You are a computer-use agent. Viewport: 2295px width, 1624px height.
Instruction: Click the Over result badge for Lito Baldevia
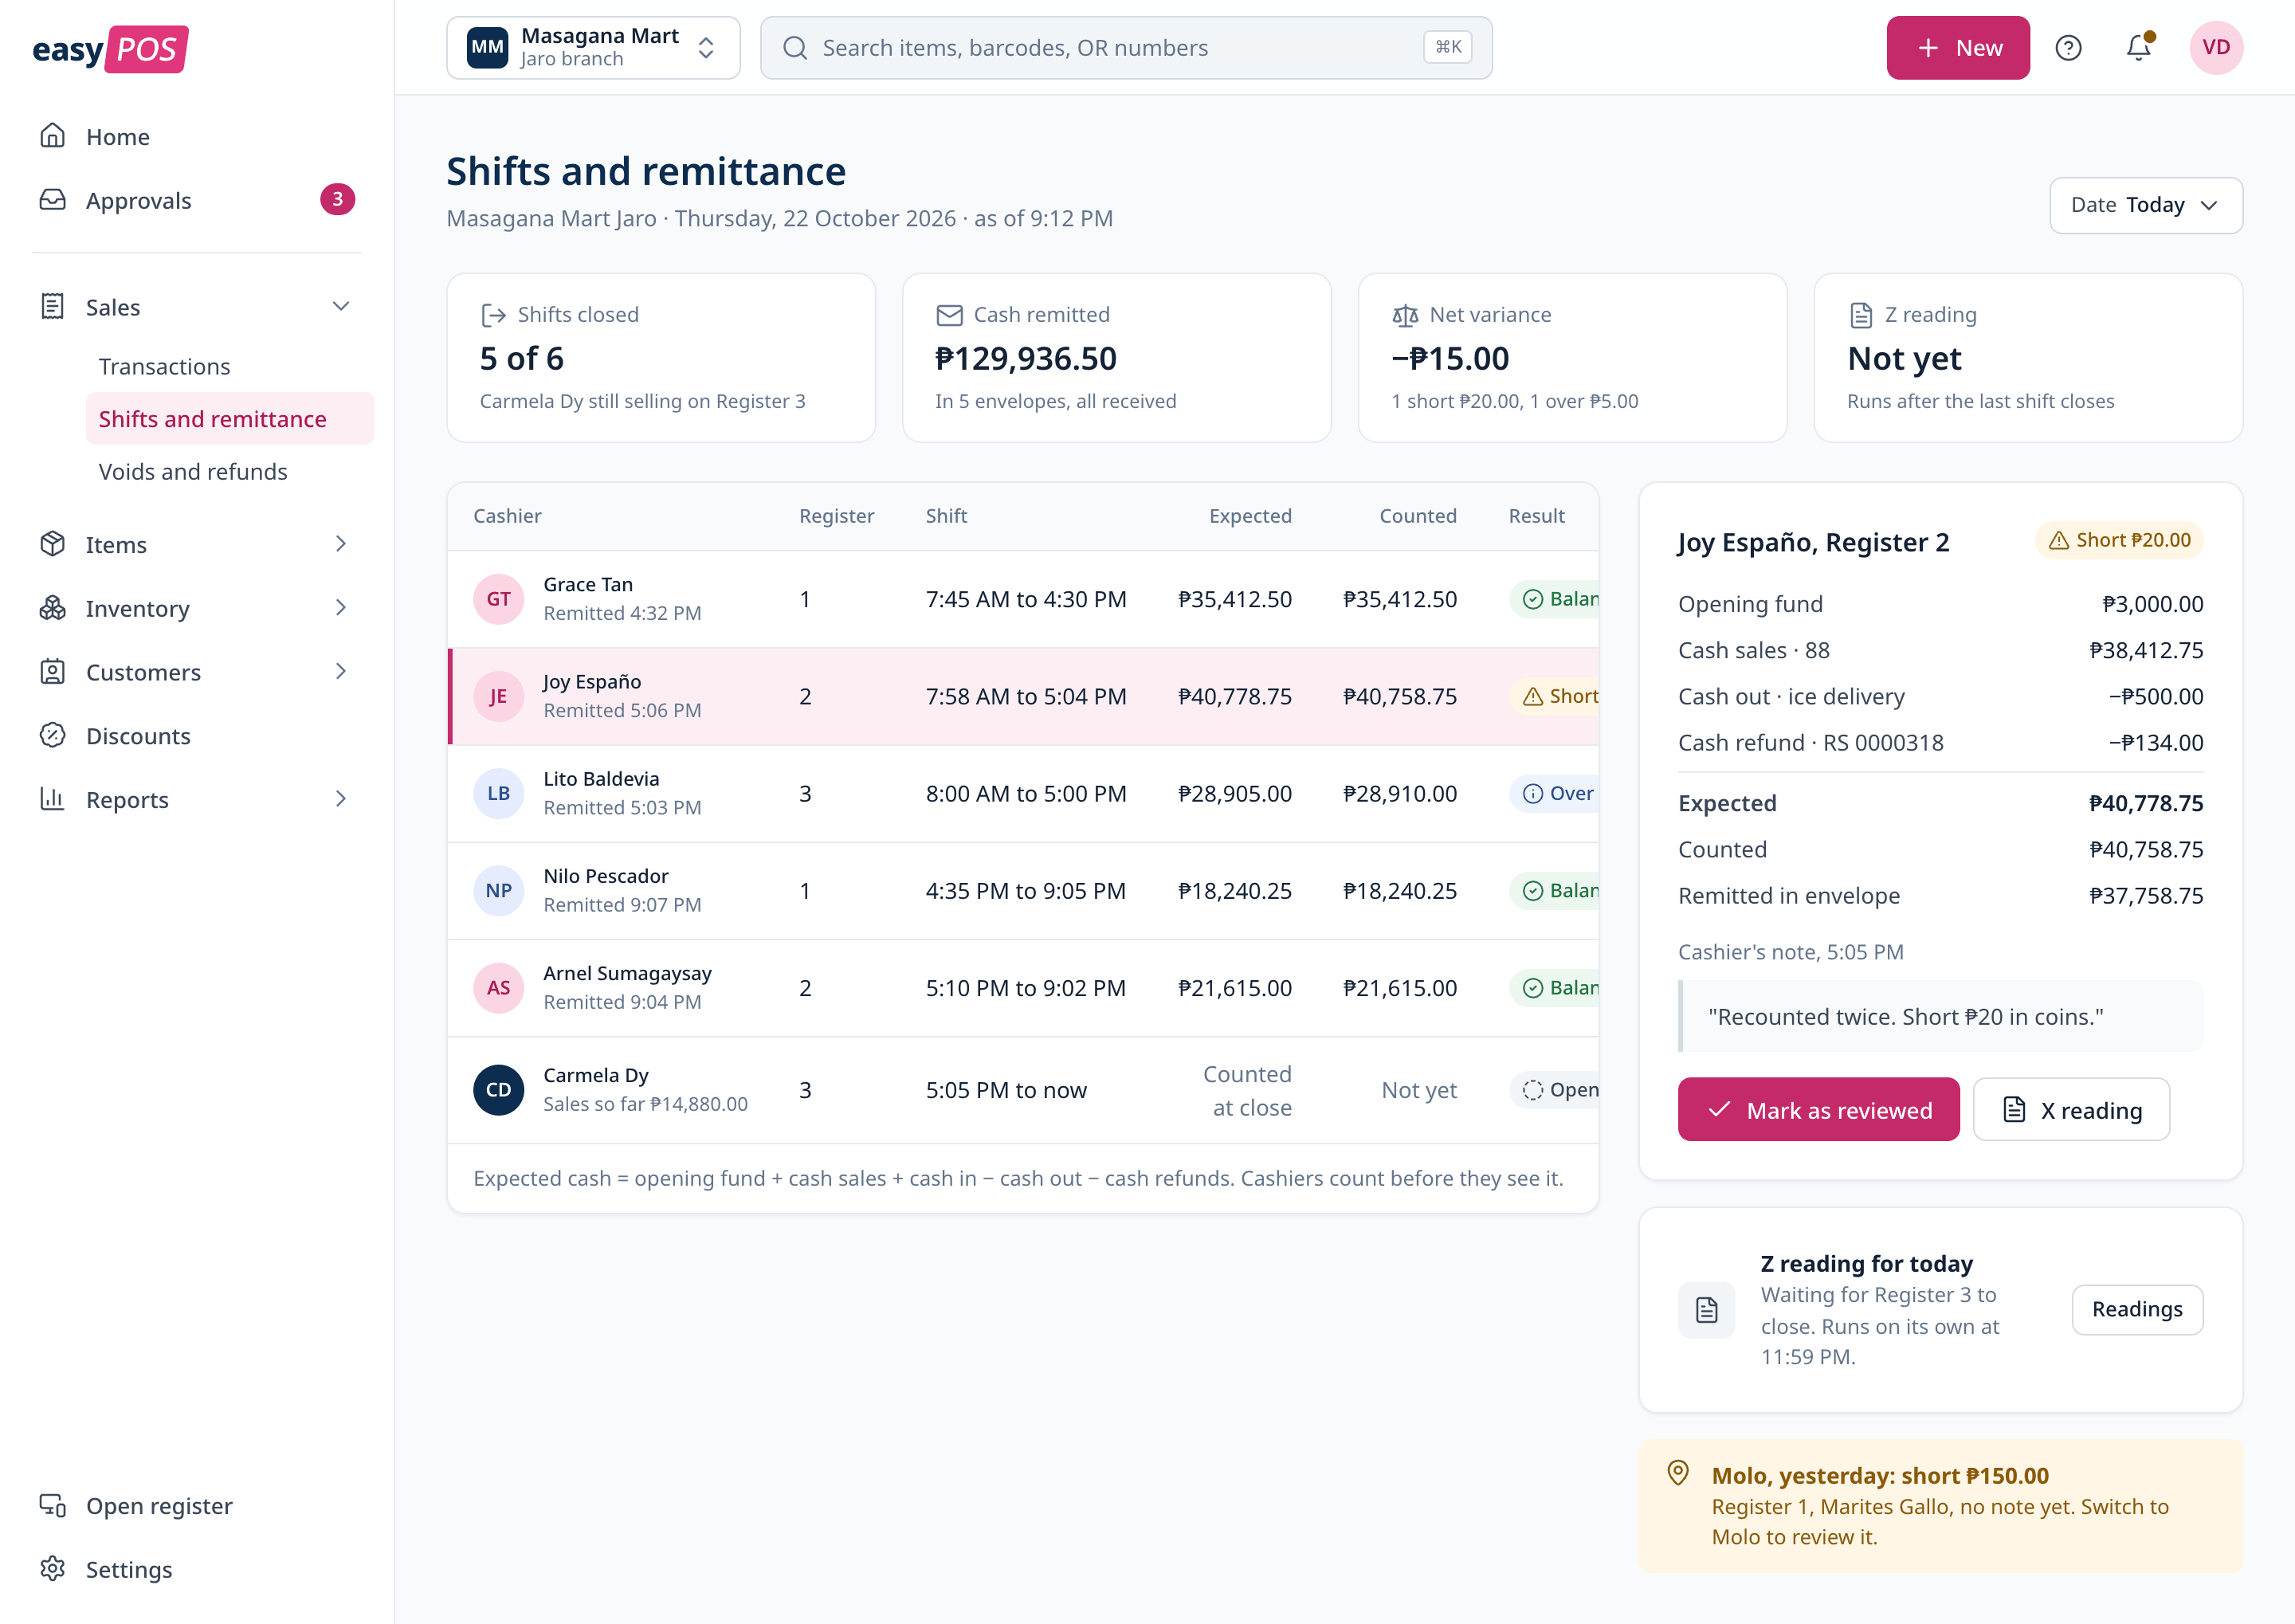1554,794
